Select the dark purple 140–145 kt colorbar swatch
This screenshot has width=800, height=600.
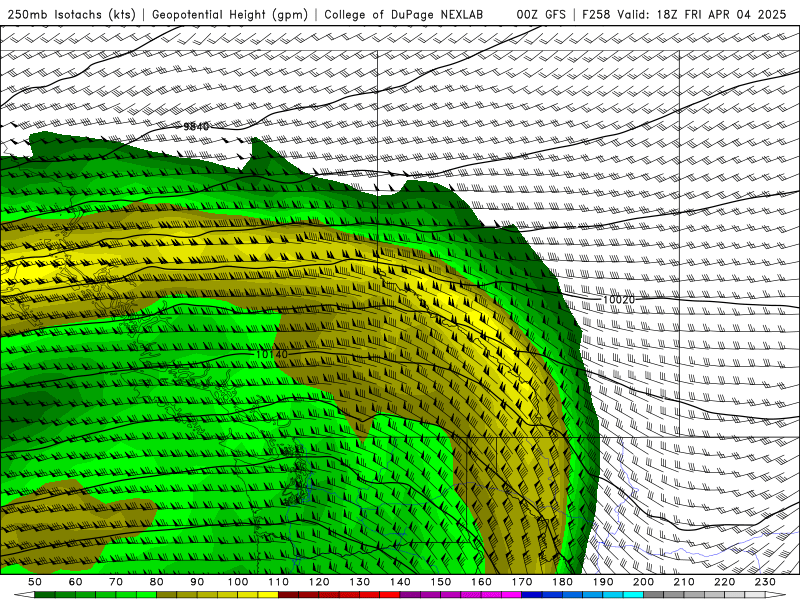click(410, 595)
